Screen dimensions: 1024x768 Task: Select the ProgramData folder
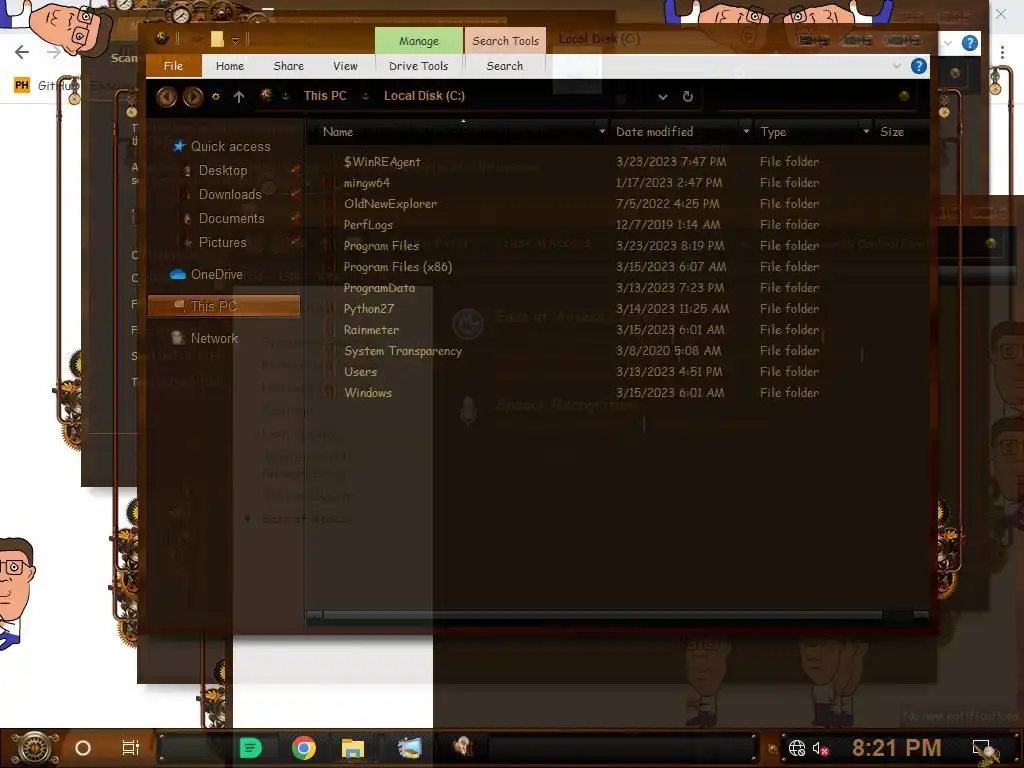pyautogui.click(x=379, y=288)
